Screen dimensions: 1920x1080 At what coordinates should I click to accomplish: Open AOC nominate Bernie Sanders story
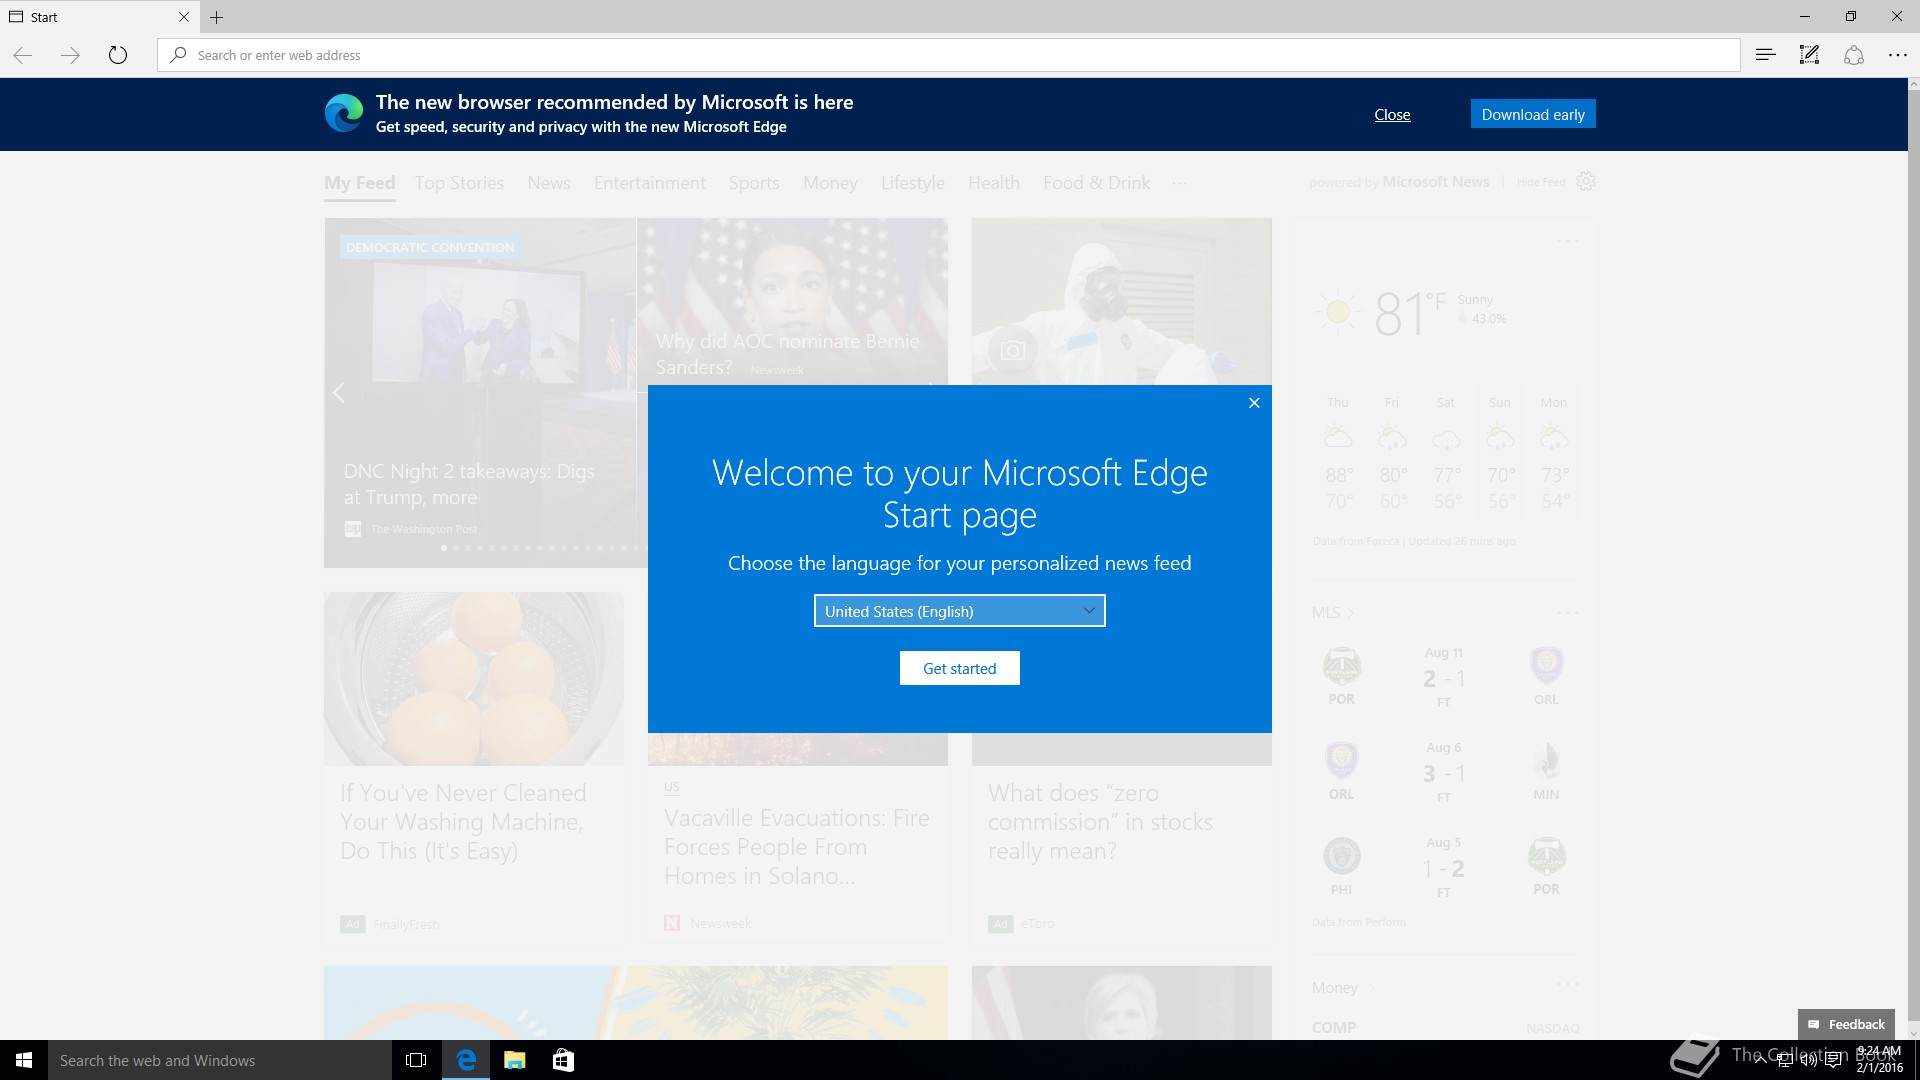pos(787,354)
